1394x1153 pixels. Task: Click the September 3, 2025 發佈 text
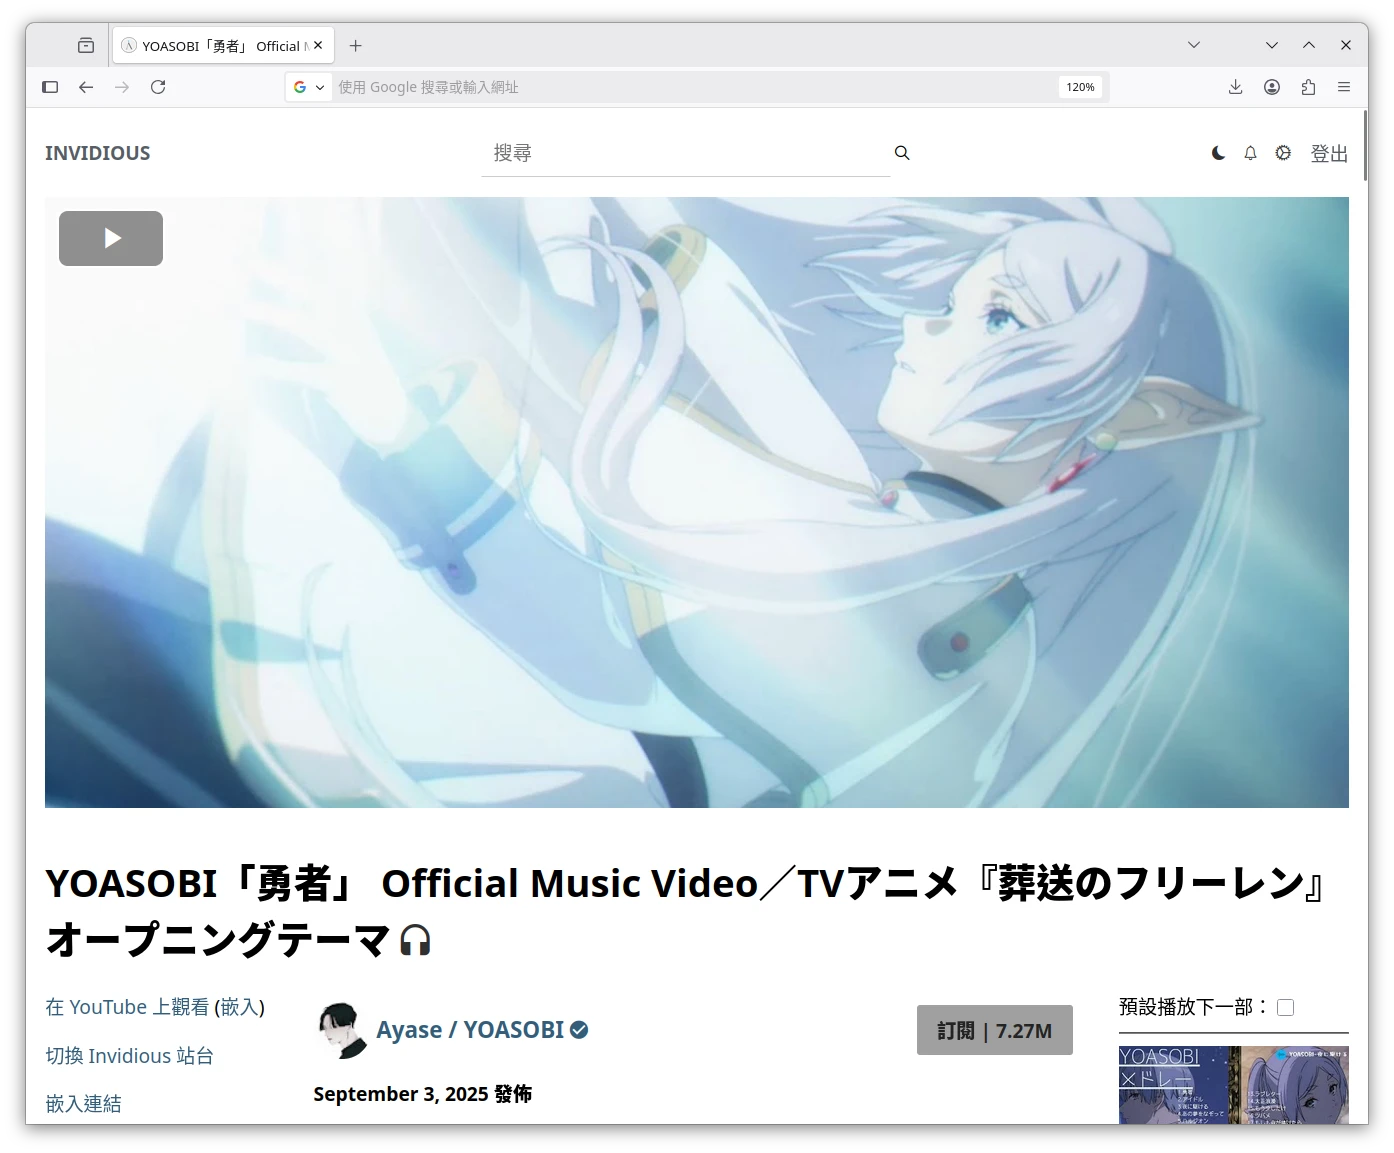[422, 1094]
